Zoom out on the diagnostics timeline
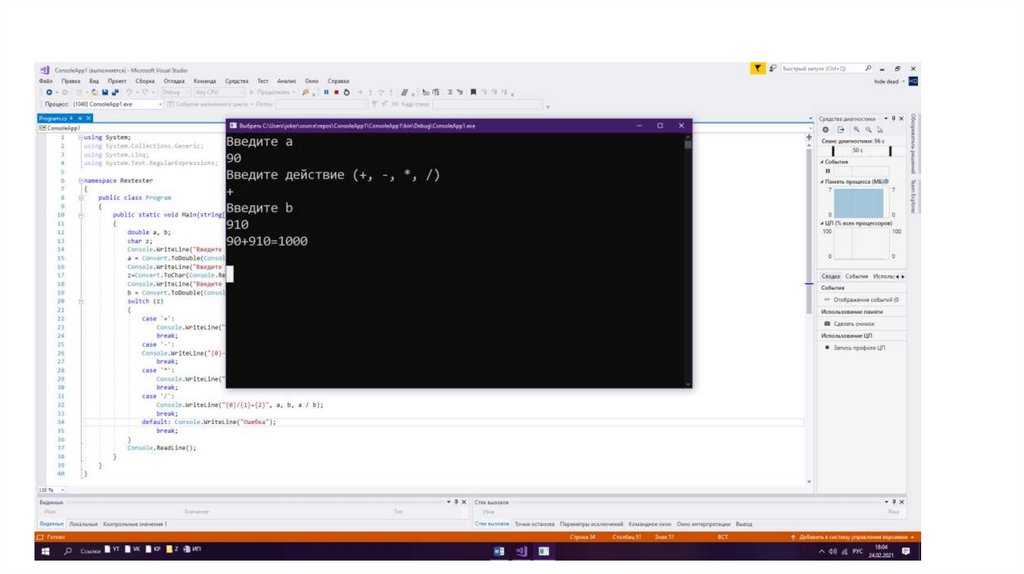 869,129
